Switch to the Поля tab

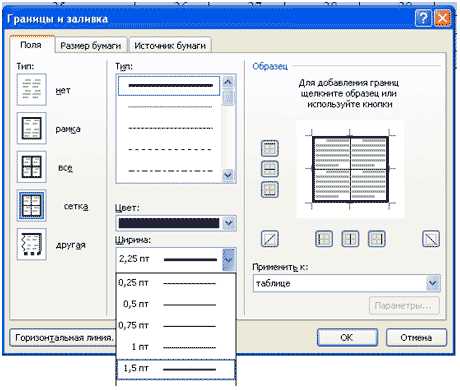coord(31,45)
